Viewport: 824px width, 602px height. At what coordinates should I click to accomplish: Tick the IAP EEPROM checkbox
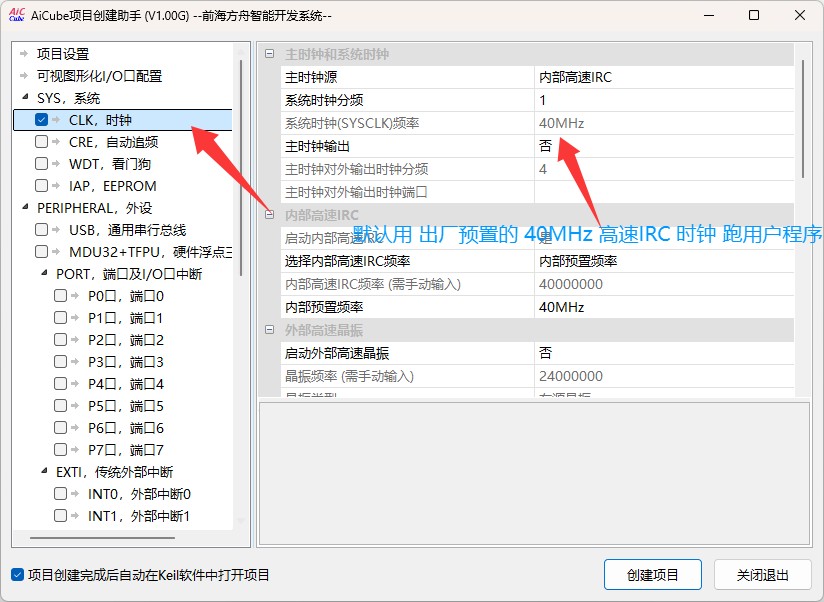coord(42,186)
